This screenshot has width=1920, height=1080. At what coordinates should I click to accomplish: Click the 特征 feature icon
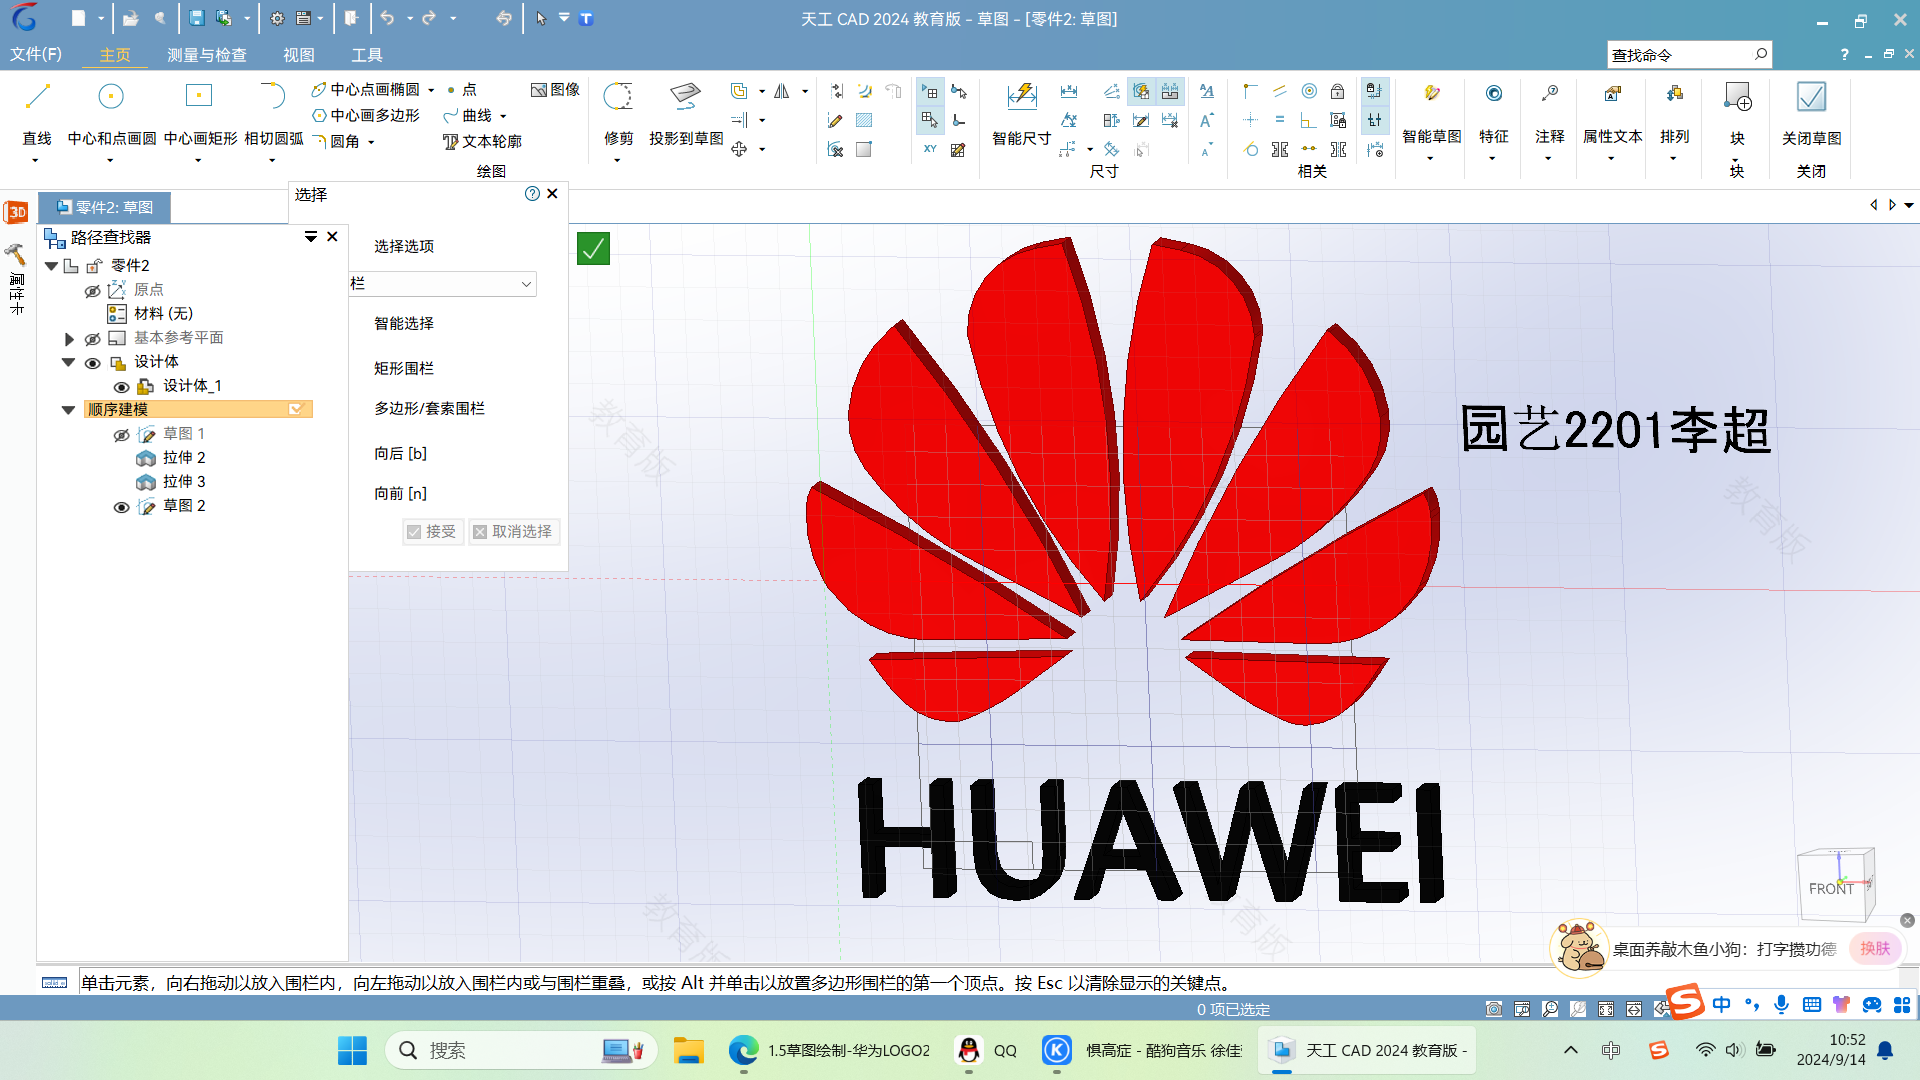(x=1493, y=94)
